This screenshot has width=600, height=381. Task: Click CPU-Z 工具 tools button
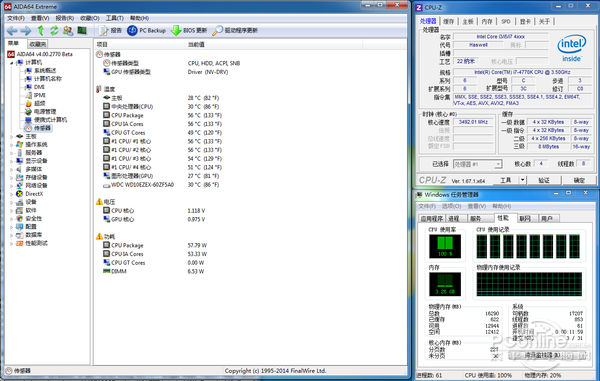505,180
